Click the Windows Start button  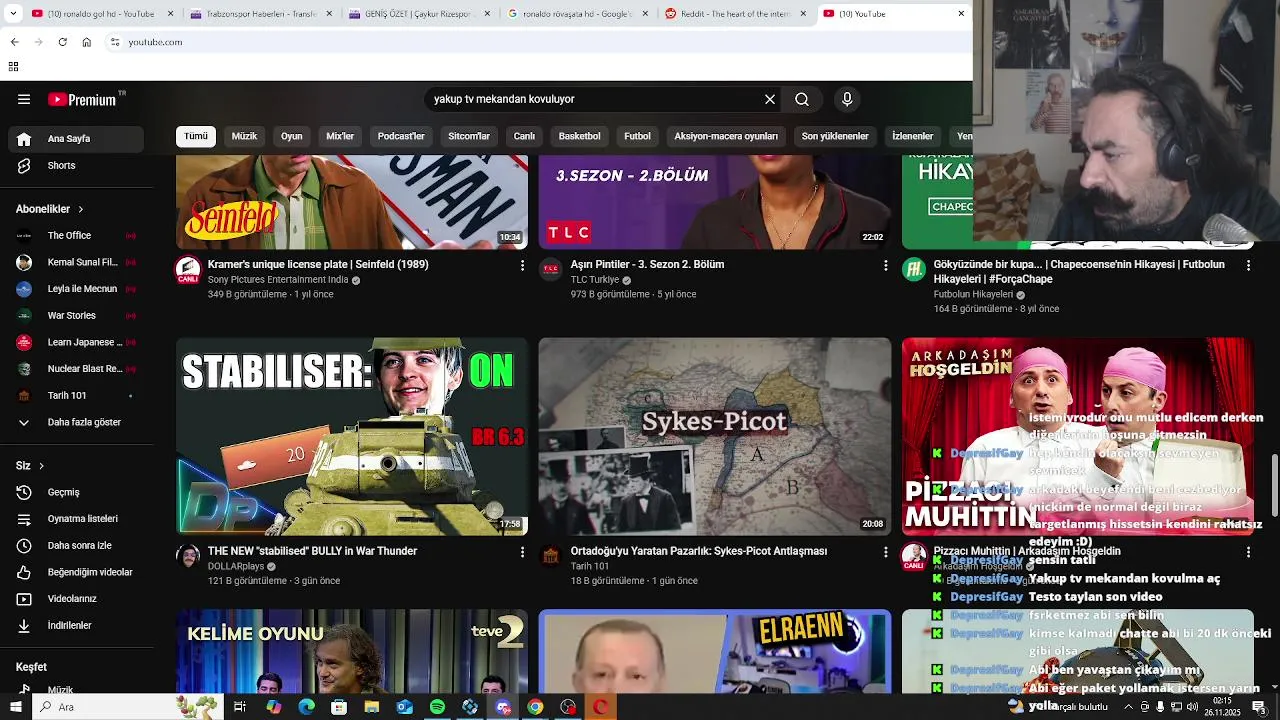click(x=16, y=707)
